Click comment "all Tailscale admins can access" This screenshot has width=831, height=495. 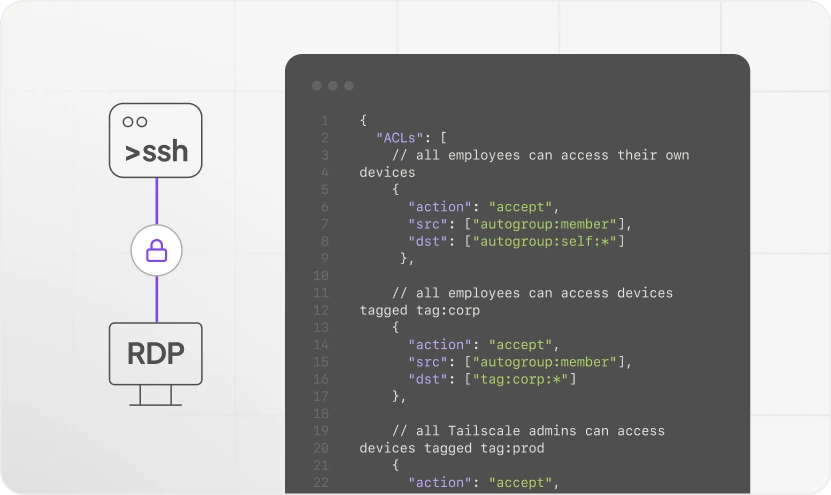(528, 431)
